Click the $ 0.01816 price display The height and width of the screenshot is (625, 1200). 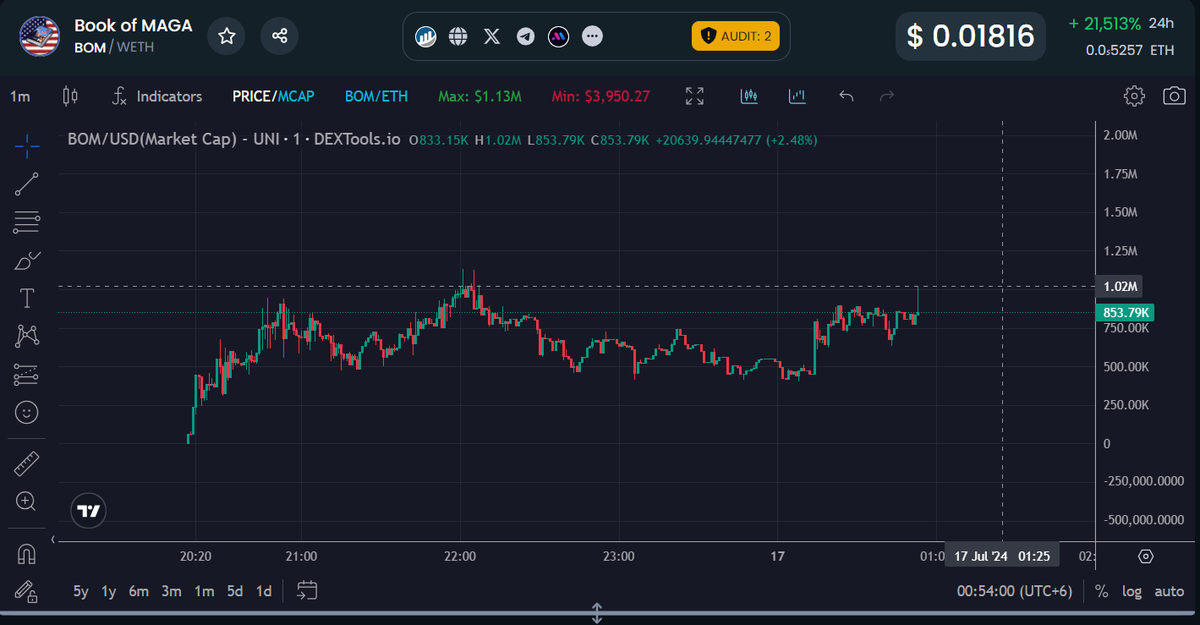[970, 36]
